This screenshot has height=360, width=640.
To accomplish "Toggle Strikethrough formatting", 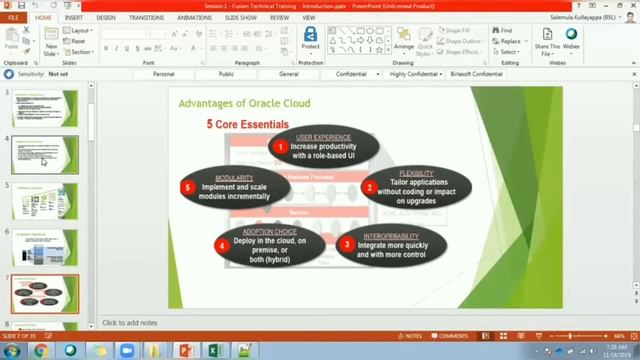I will pyautogui.click(x=147, y=49).
